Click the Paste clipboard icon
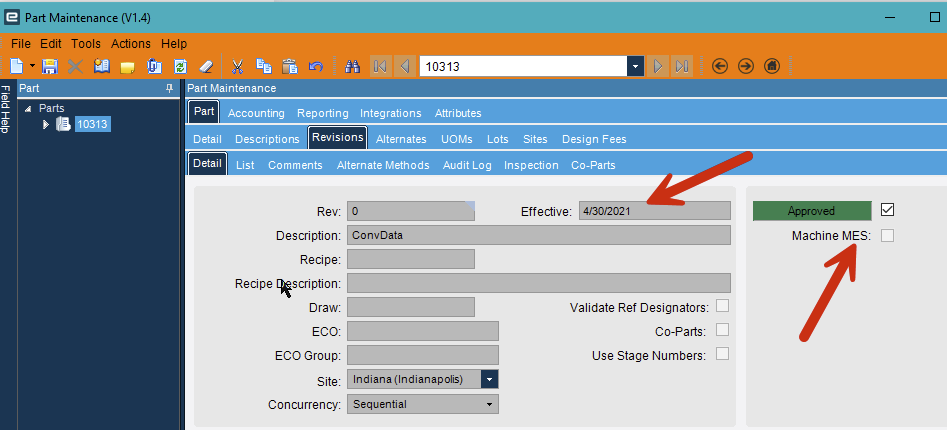 coord(290,66)
